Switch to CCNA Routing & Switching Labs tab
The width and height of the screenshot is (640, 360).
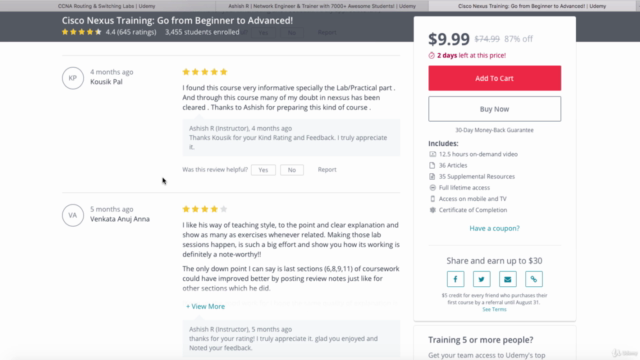(x=107, y=6)
